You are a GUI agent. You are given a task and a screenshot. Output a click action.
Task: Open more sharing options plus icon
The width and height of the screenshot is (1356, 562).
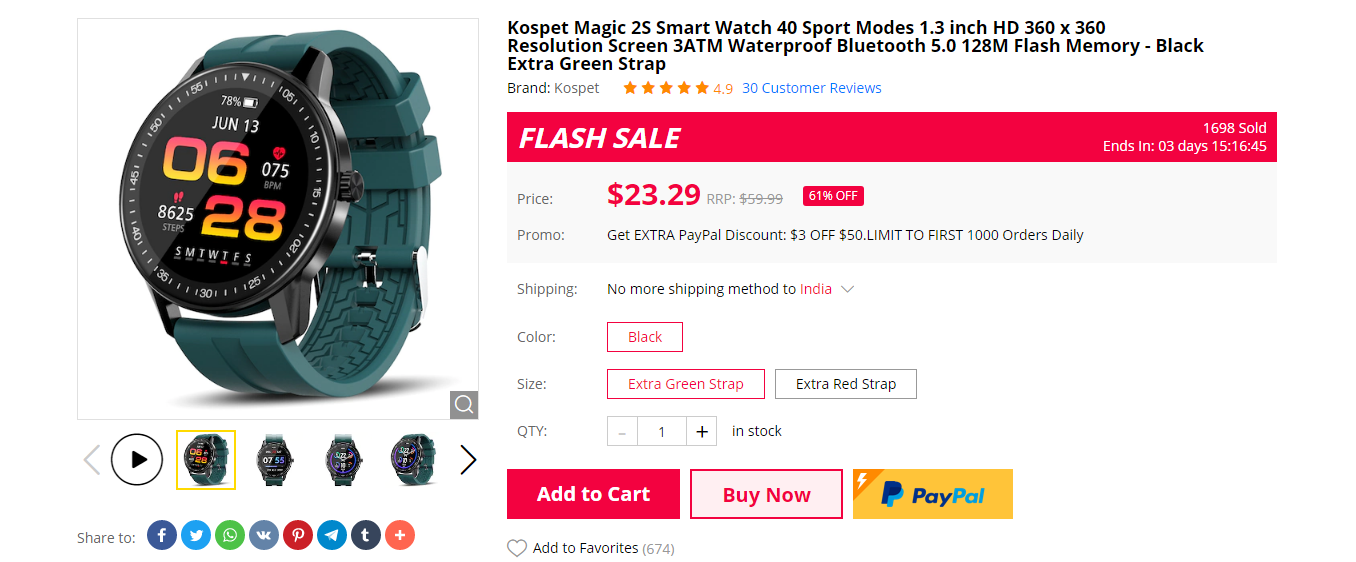pos(400,536)
